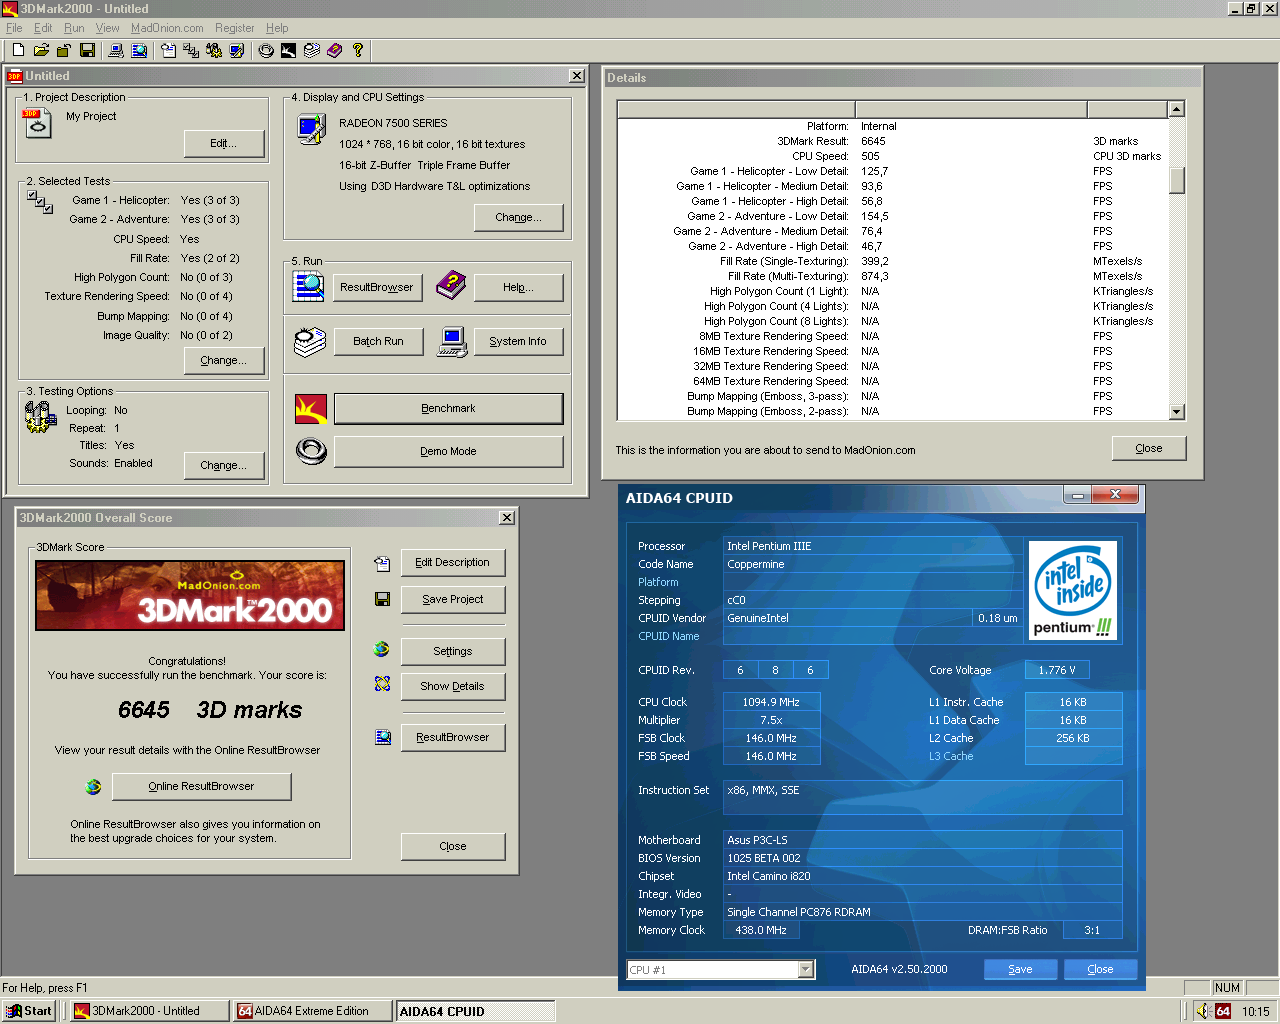Click the Selected Tests checkboxes toolbar icon
This screenshot has width=1280, height=1024.
point(191,50)
